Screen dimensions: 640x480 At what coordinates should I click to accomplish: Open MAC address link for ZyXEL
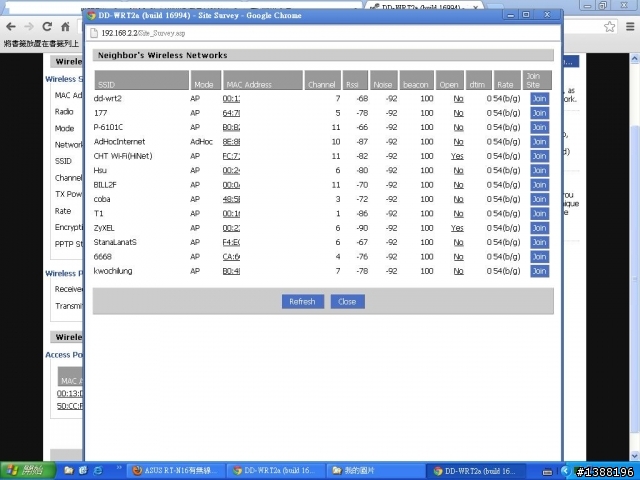[x=231, y=228]
